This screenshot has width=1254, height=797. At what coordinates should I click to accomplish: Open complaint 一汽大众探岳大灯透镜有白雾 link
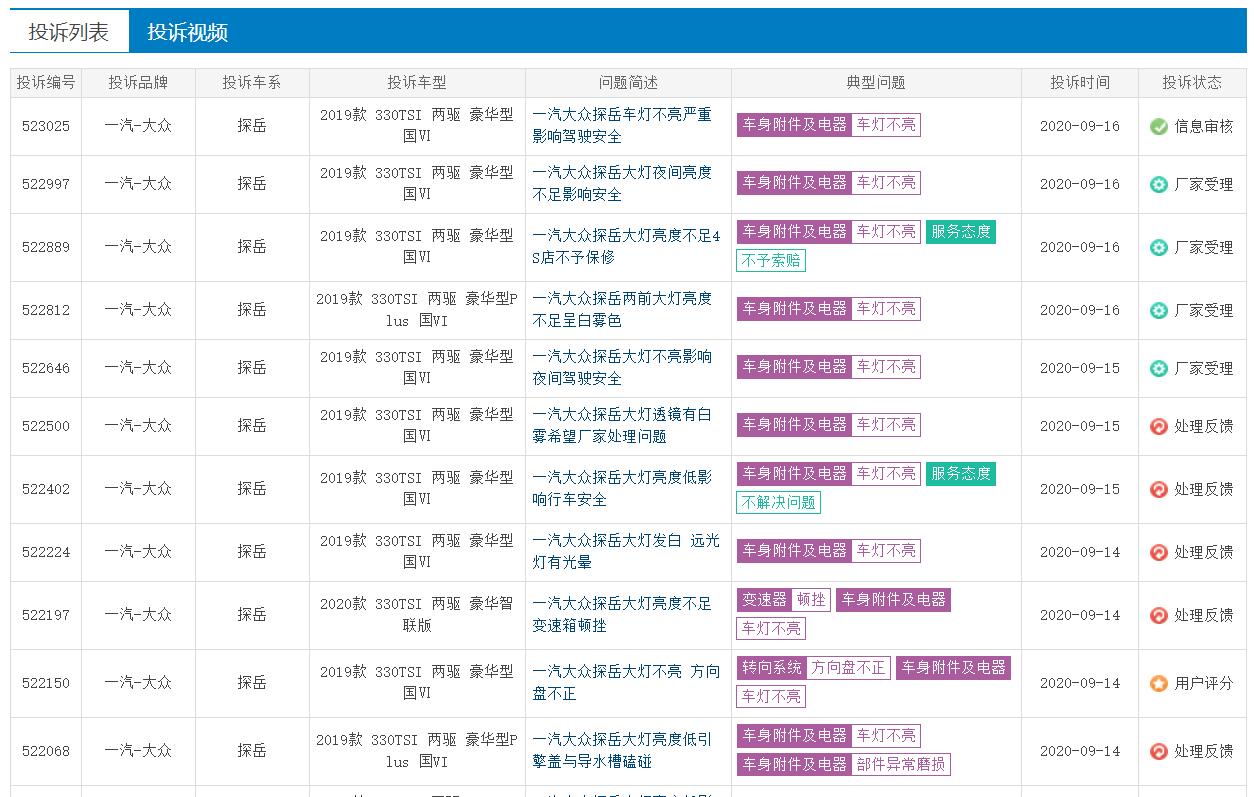(622, 426)
